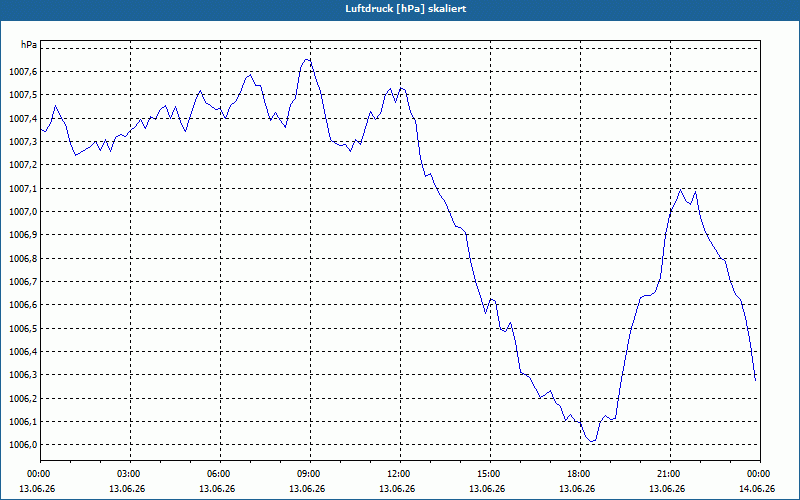Screen dimensions: 800x500
Task: Click the 14.06.26 date label
Action: click(757, 488)
